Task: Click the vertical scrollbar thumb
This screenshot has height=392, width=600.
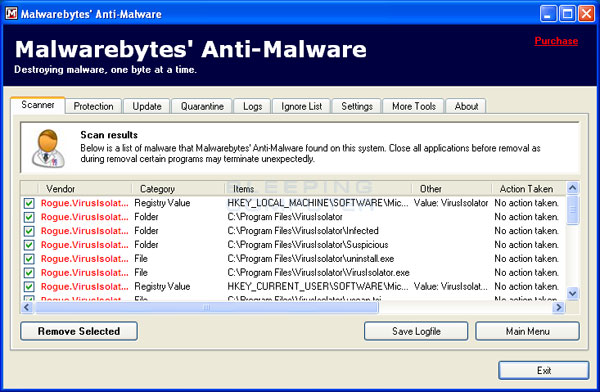Action: [x=572, y=210]
